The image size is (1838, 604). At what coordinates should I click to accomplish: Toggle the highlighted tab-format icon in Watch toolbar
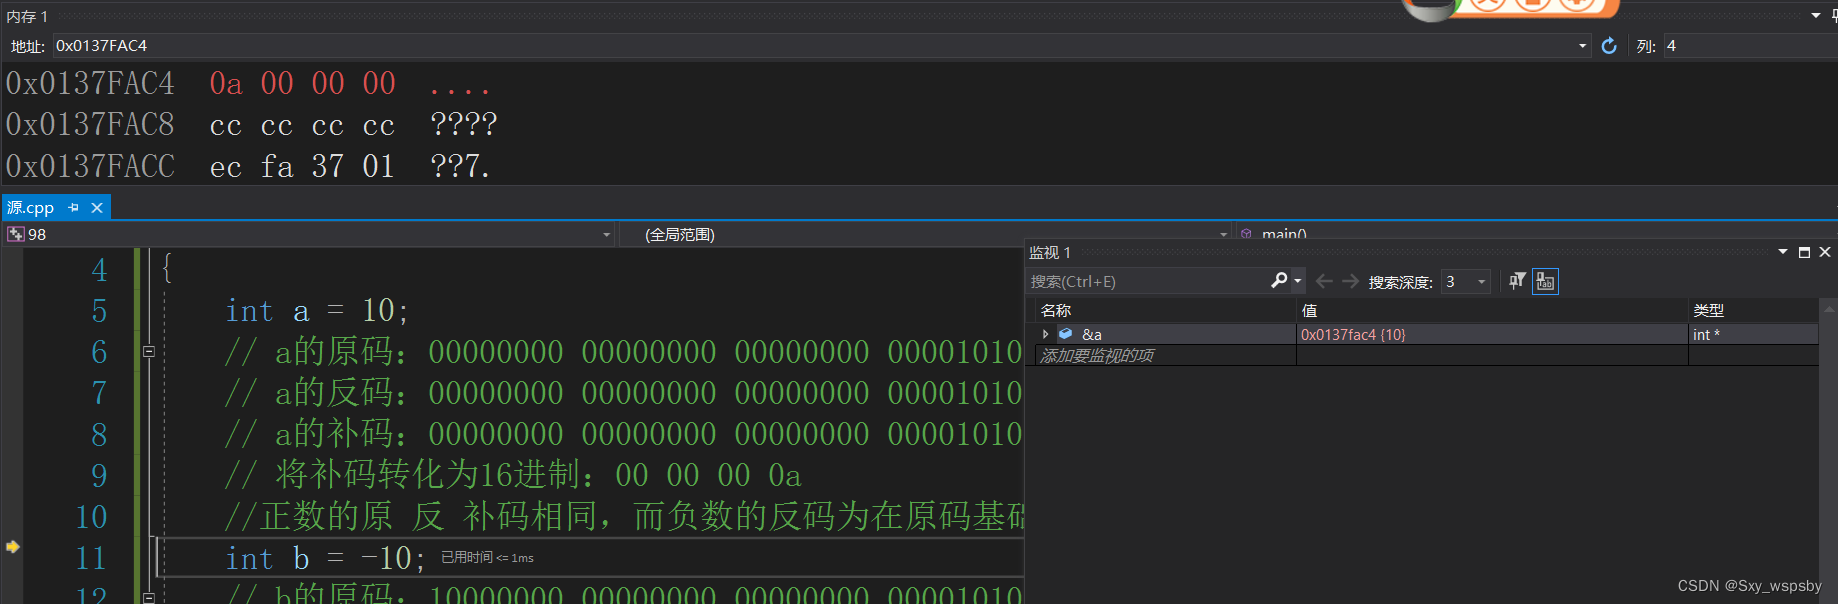pyautogui.click(x=1545, y=281)
